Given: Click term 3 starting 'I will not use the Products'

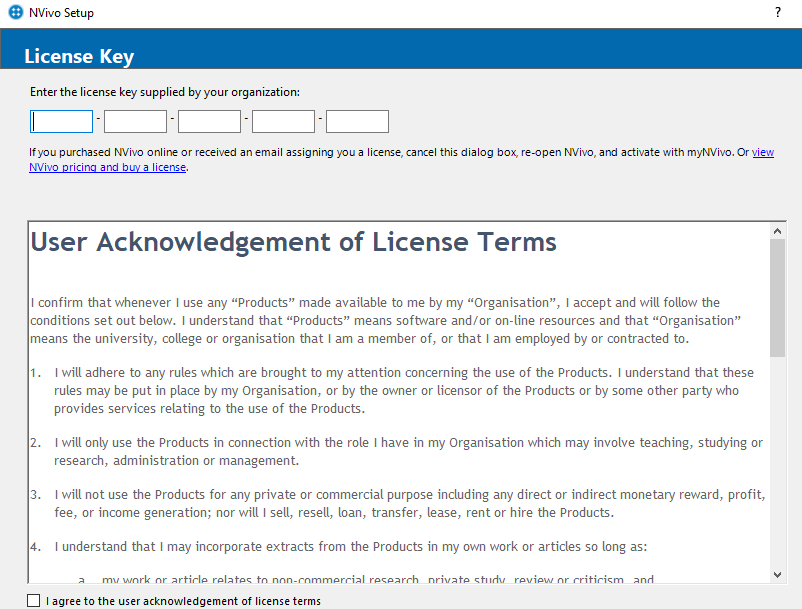Looking at the screenshot, I should [x=410, y=504].
